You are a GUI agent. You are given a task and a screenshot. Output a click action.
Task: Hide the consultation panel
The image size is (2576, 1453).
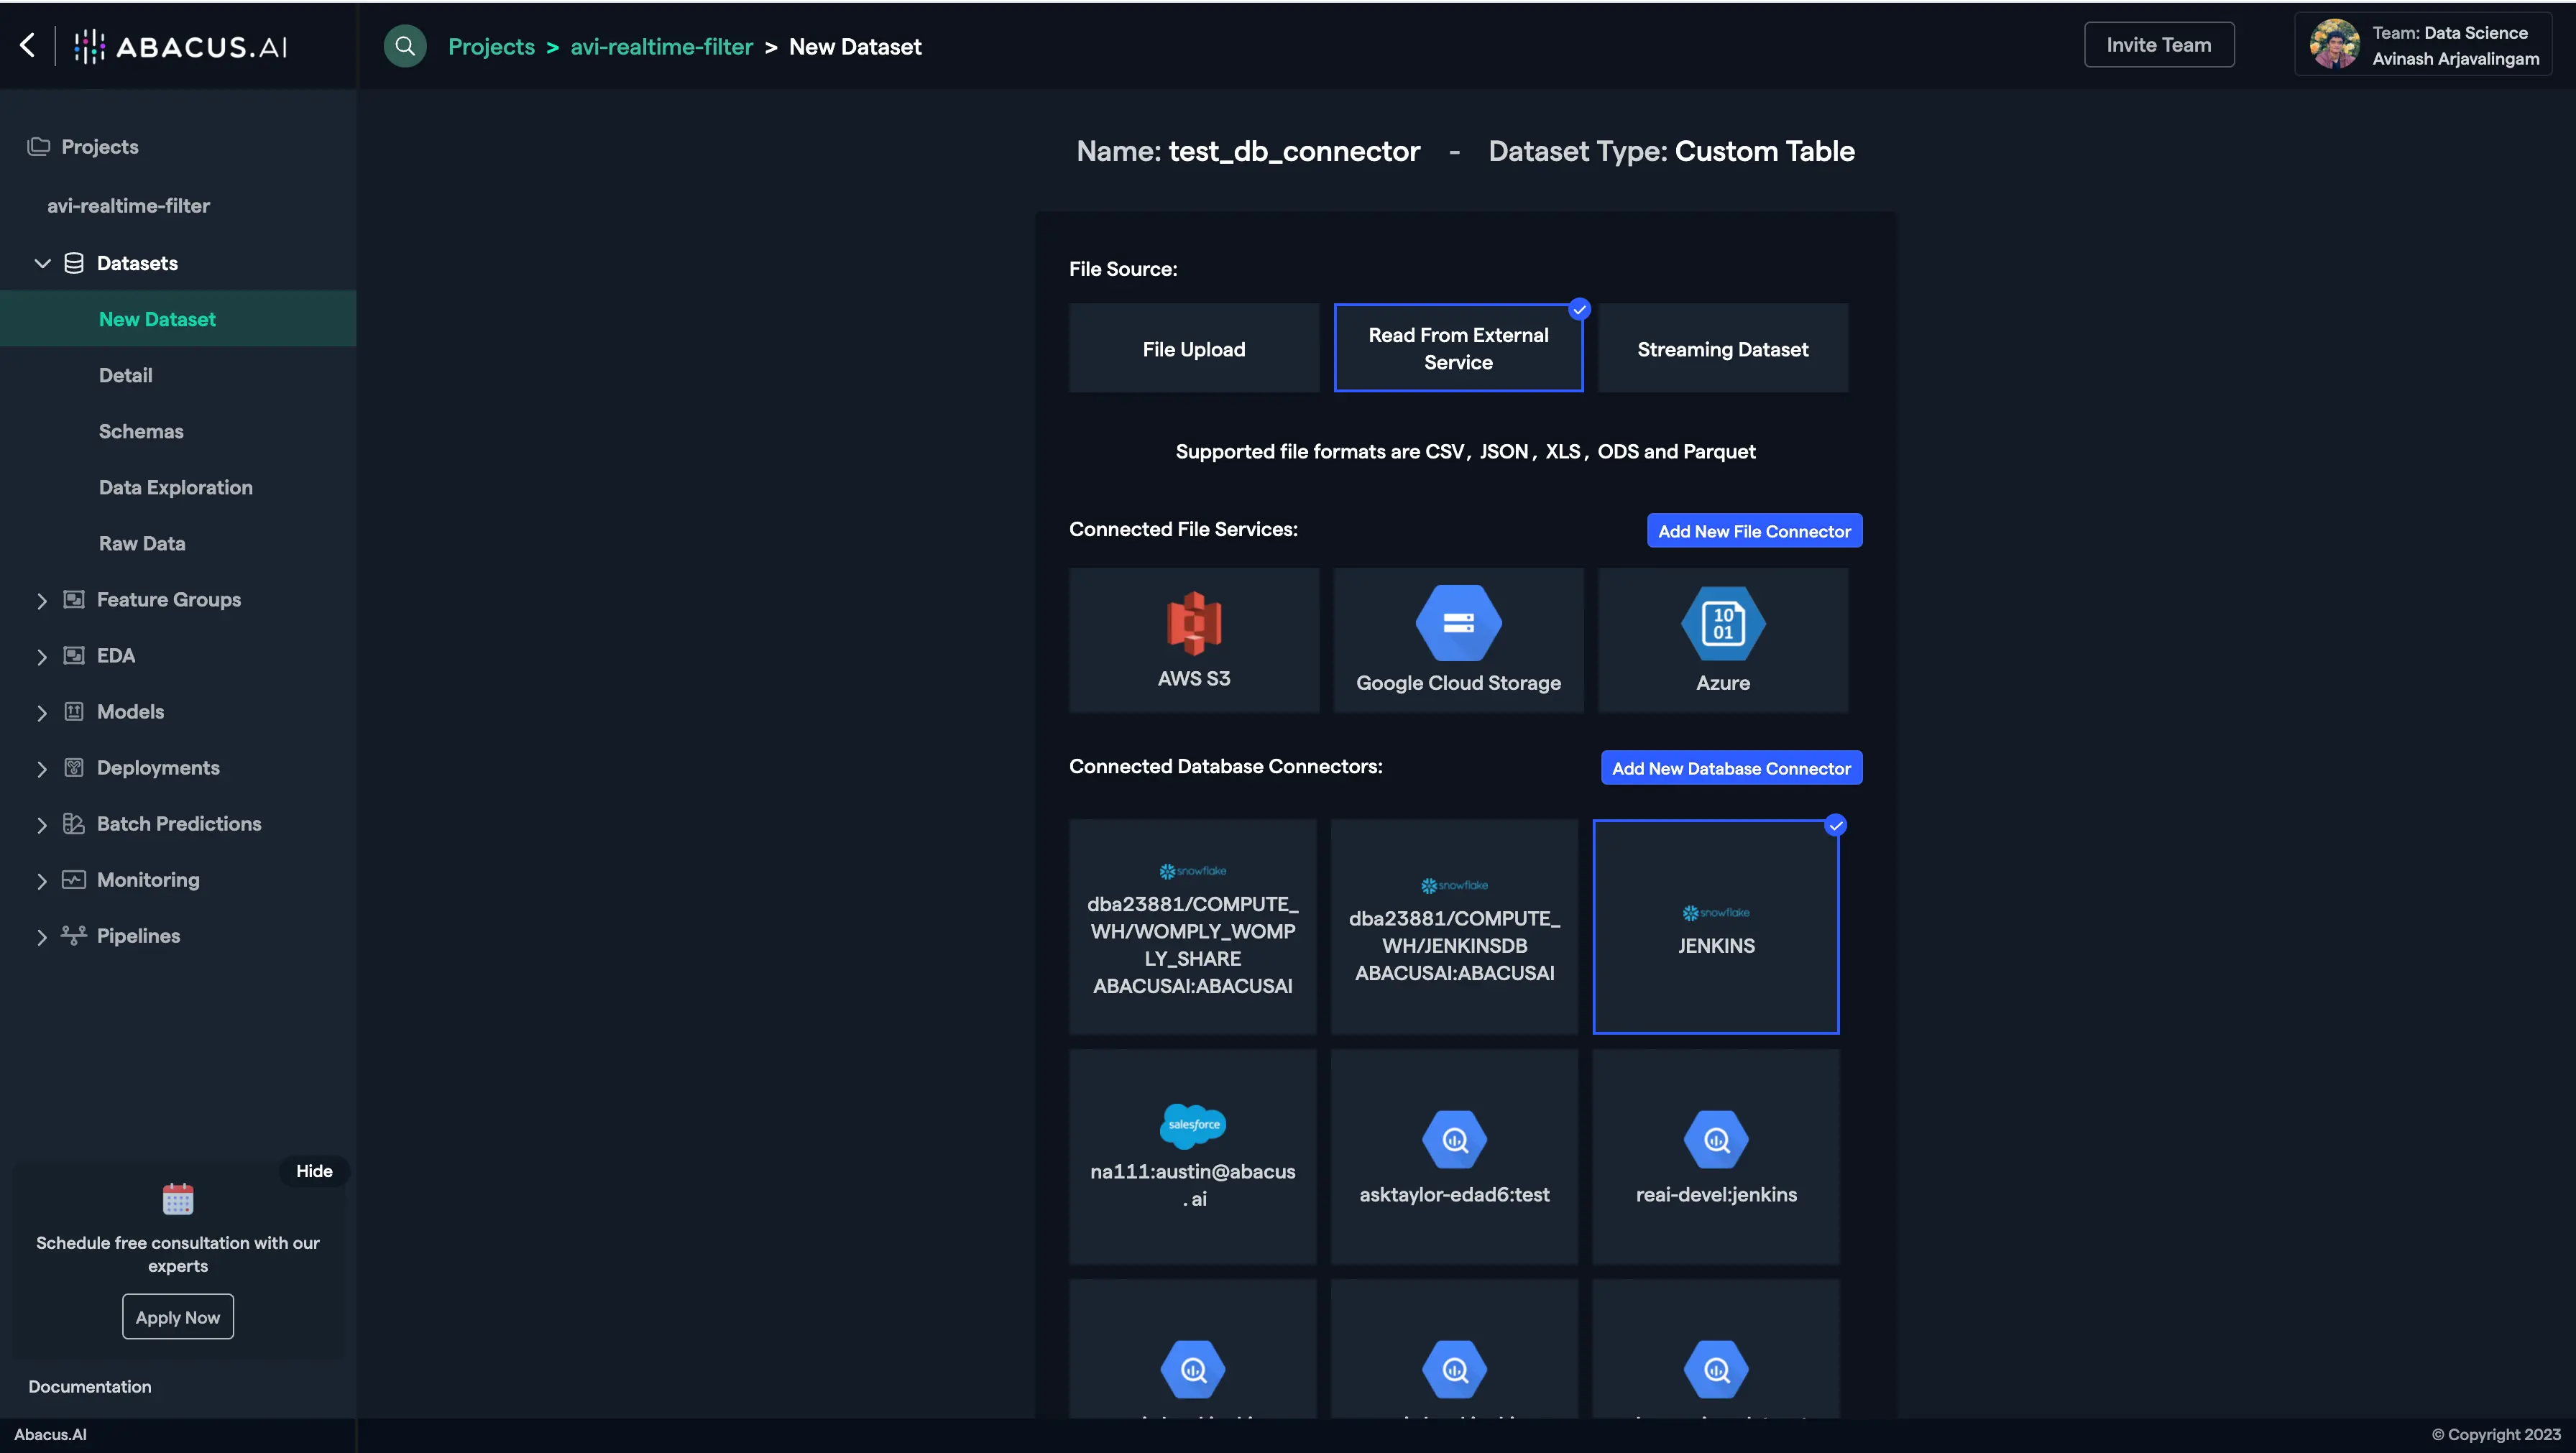pos(314,1171)
